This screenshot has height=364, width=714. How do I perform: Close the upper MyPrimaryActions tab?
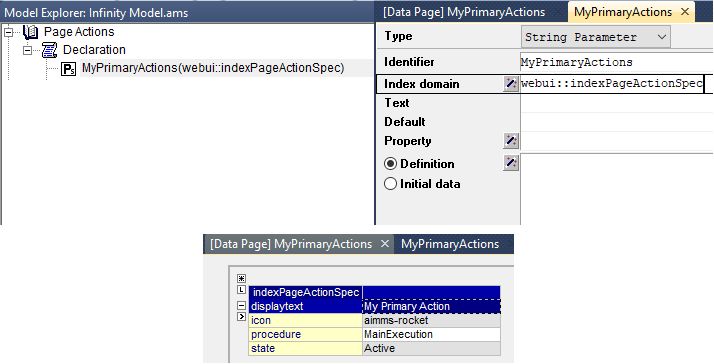(x=685, y=12)
